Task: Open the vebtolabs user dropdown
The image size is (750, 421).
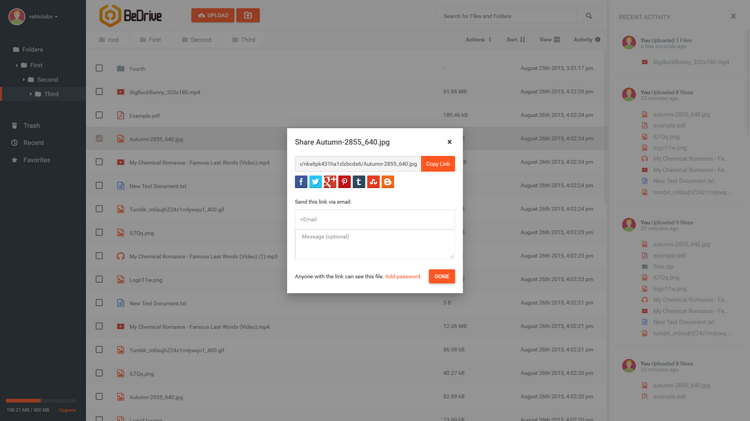Action: pyautogui.click(x=43, y=16)
